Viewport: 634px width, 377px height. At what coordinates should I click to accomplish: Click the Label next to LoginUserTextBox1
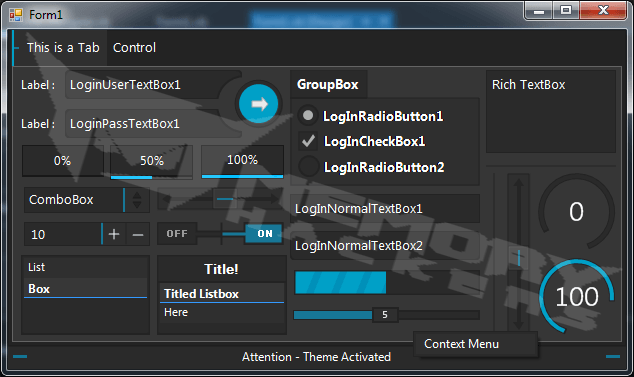38,85
